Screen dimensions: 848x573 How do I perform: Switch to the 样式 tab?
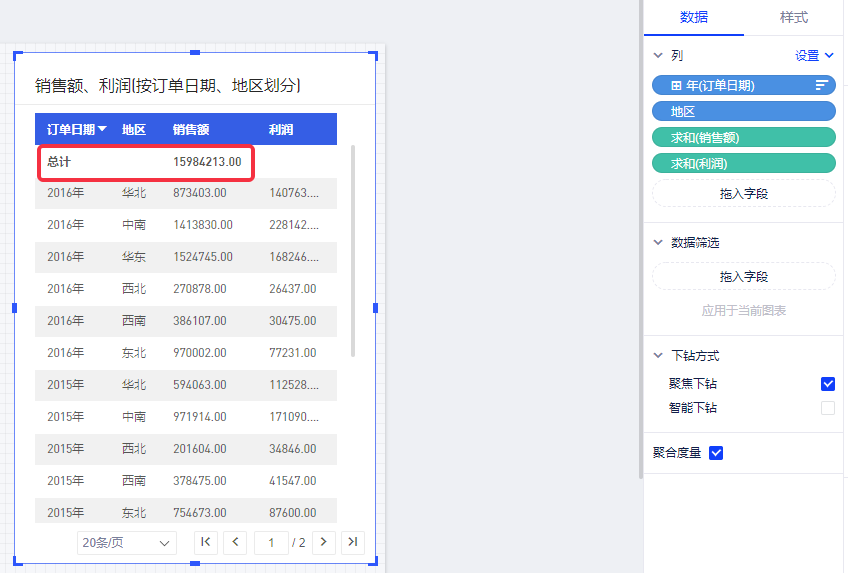pos(793,18)
